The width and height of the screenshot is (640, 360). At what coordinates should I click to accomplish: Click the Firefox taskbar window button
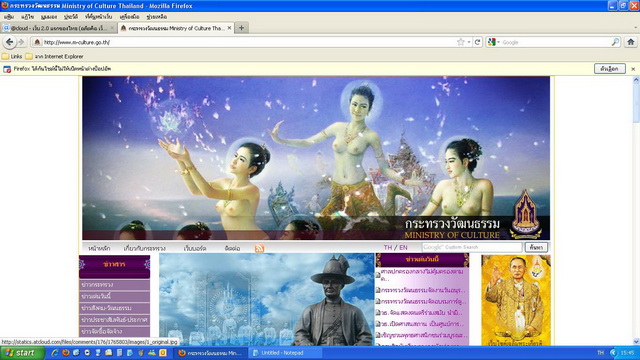click(x=211, y=353)
